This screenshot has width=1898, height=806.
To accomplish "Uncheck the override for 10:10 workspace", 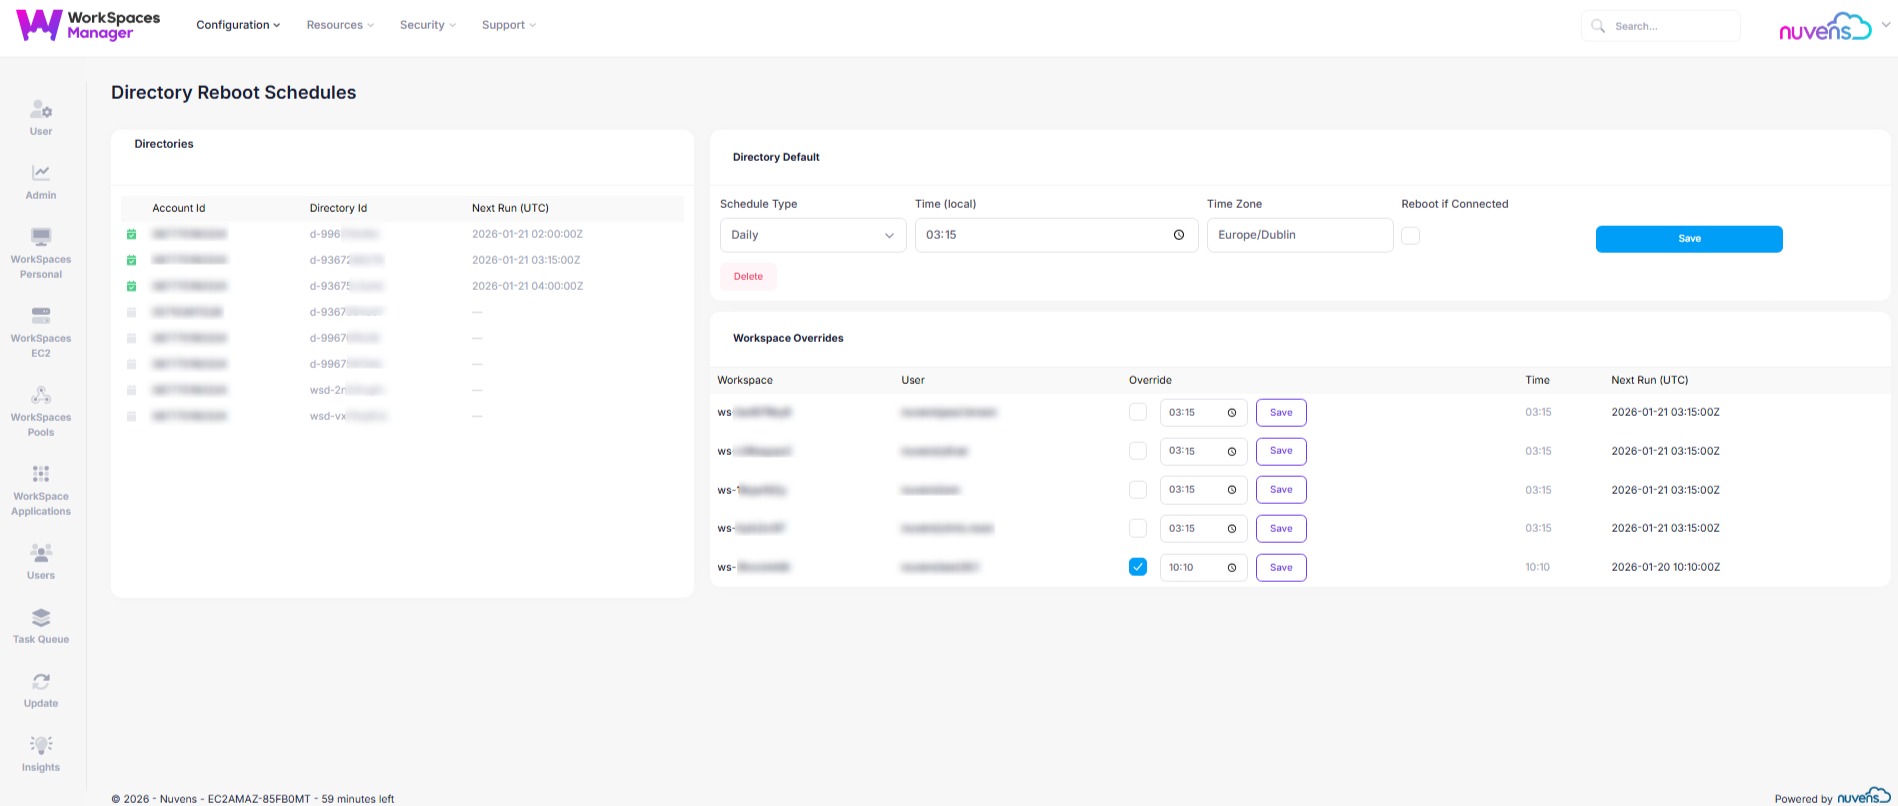I will click(x=1137, y=567).
